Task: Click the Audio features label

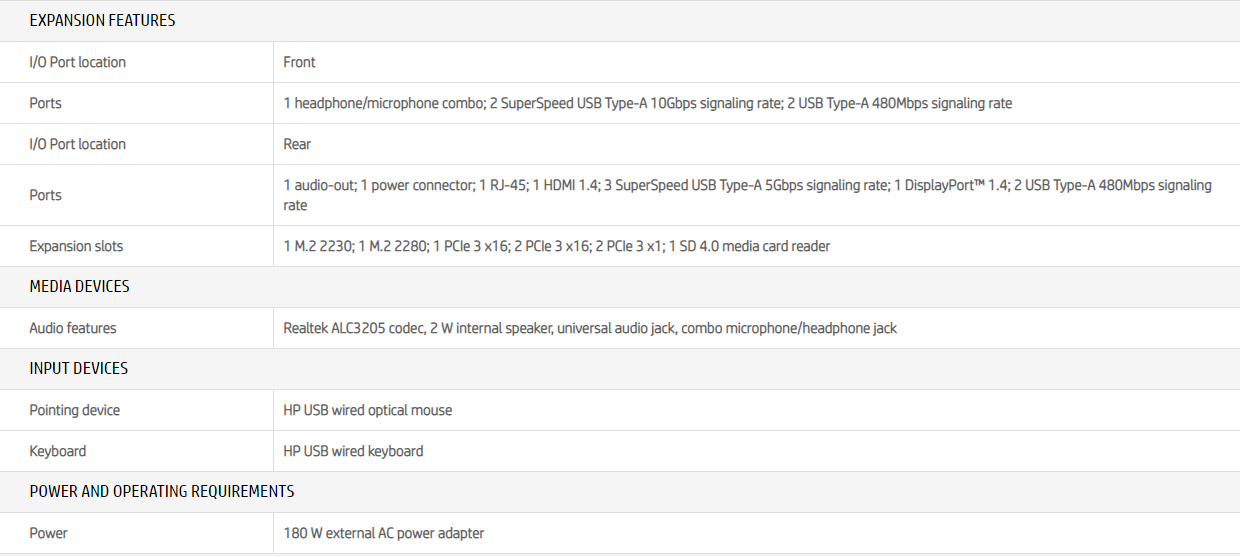Action: [x=72, y=328]
